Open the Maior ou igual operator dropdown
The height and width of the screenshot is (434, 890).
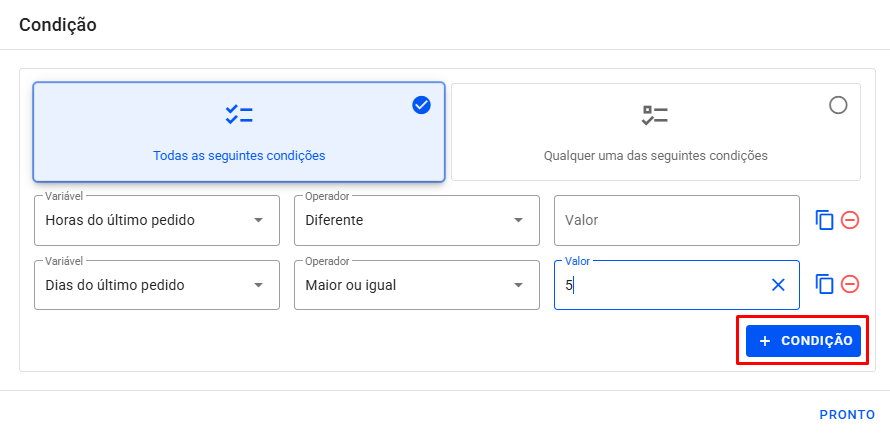pyautogui.click(x=416, y=285)
